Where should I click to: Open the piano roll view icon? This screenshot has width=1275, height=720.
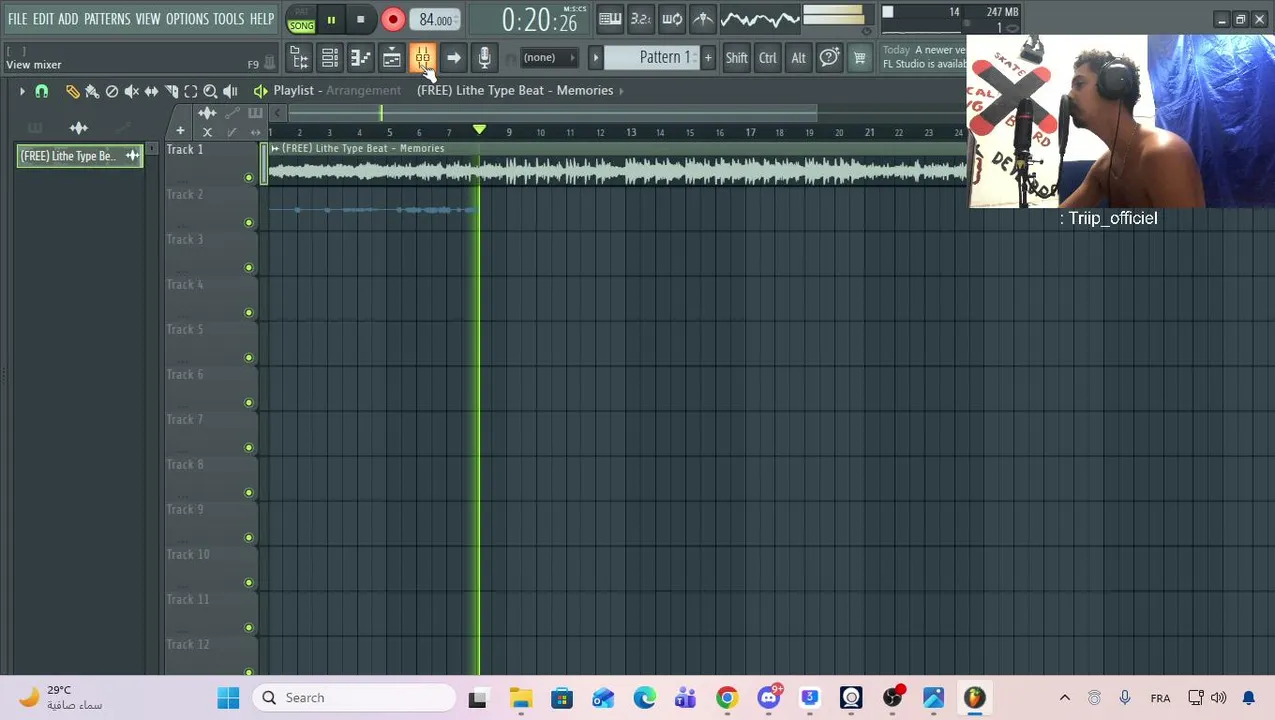point(361,58)
